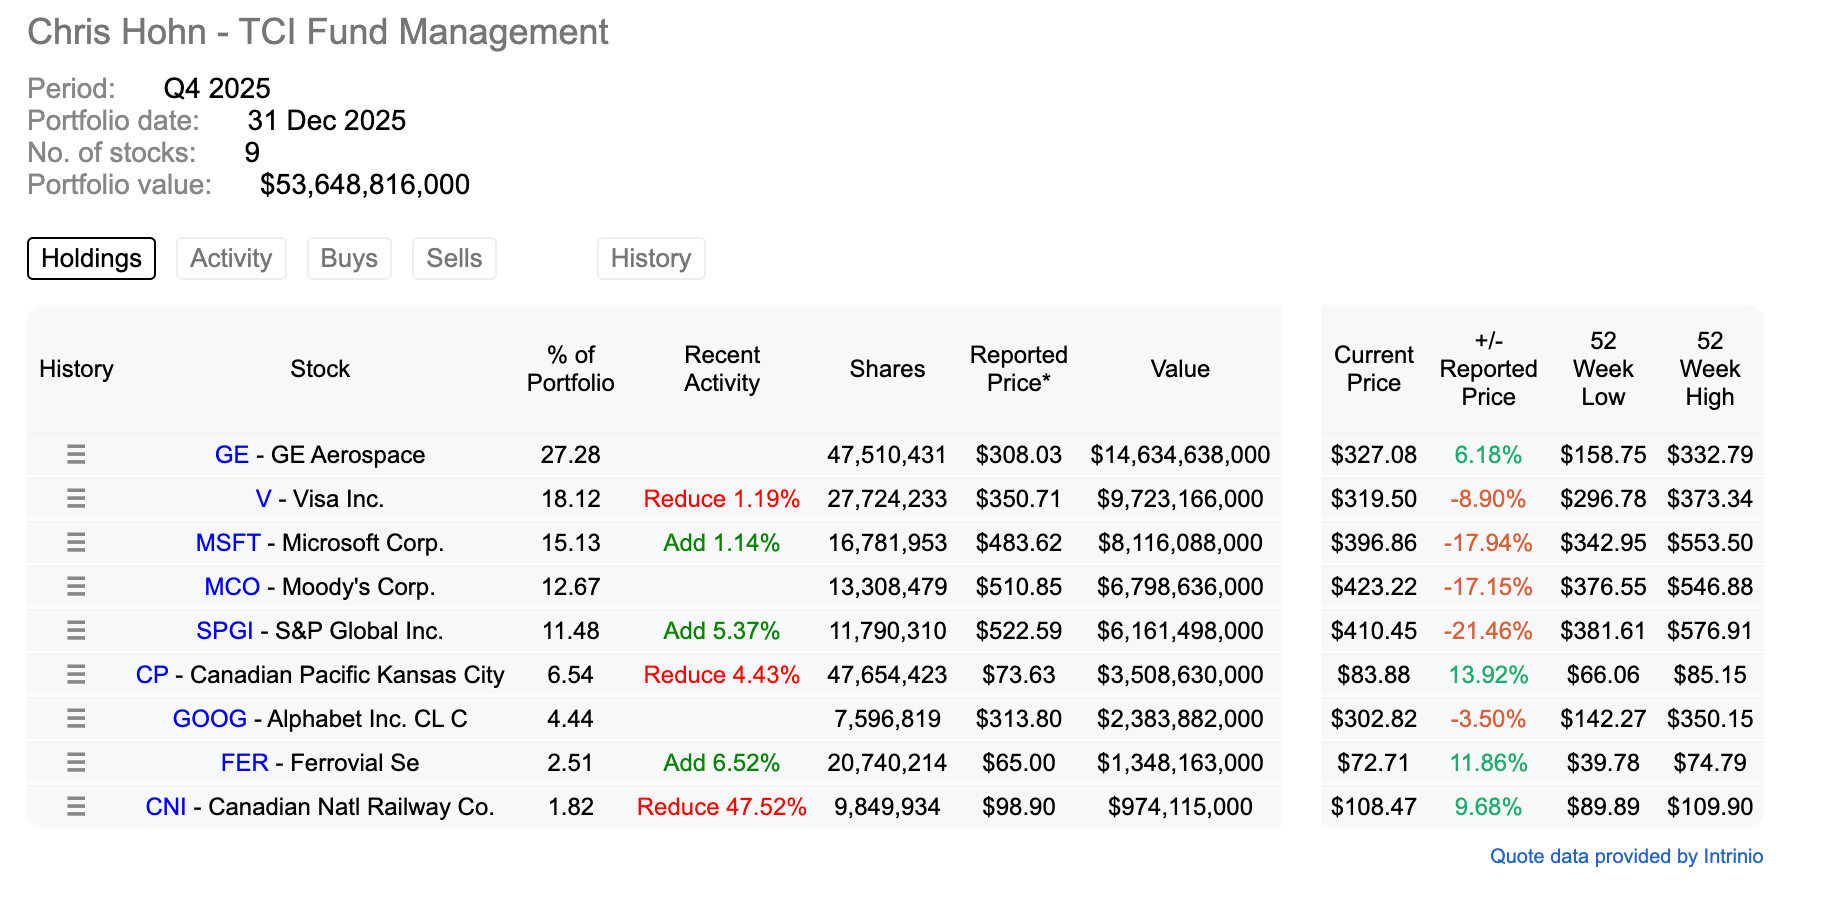
Task: Click the CNI ticker link
Action: (166, 807)
